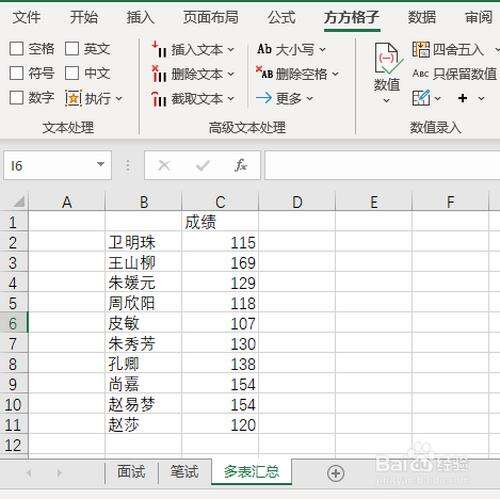The height and width of the screenshot is (499, 500).
Task: Click the 截取文本 extract text icon
Action: click(159, 99)
